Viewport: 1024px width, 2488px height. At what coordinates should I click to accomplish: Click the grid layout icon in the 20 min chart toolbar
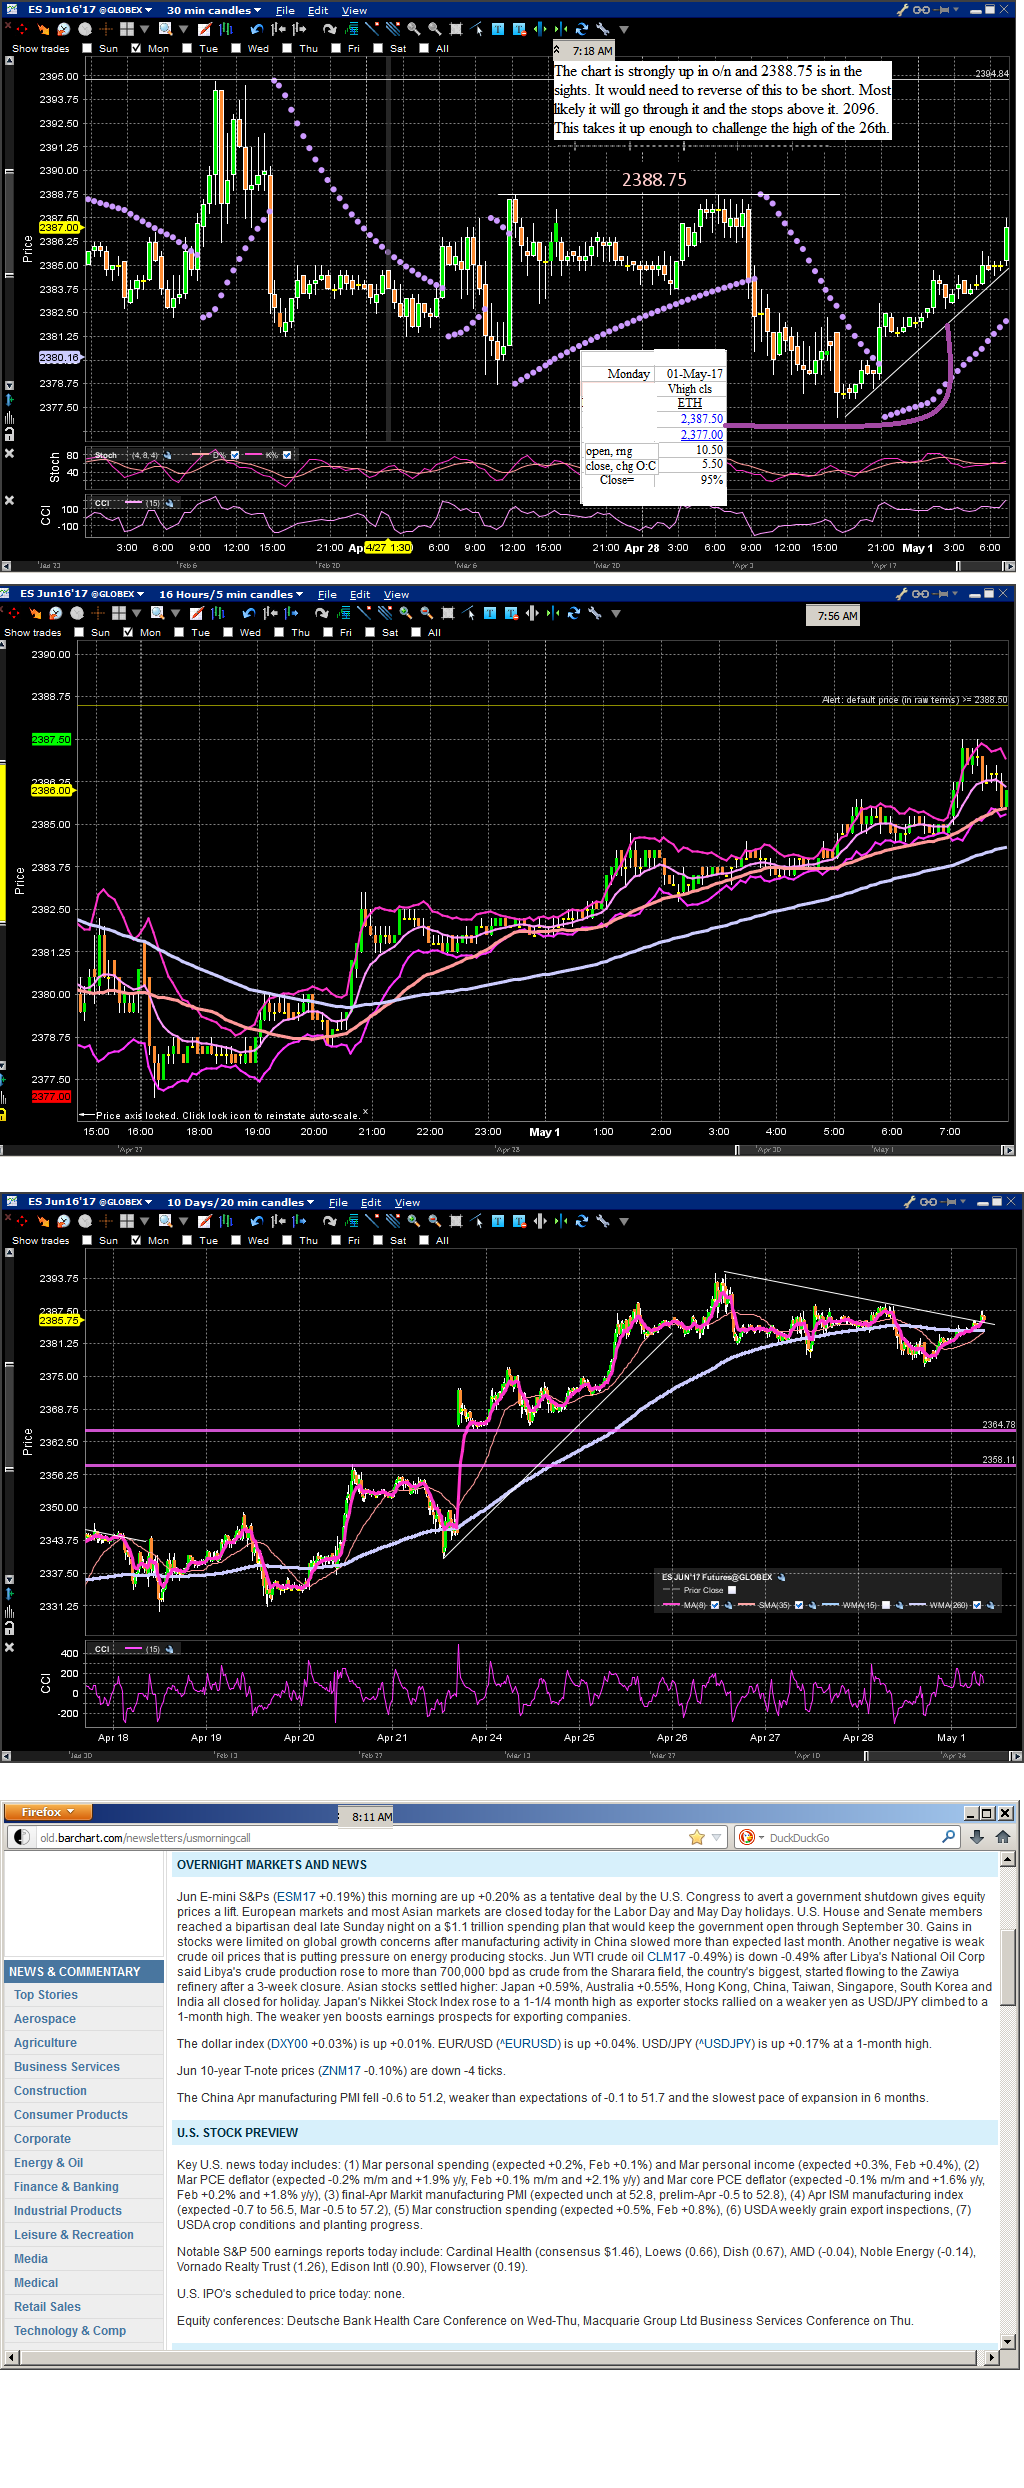[x=127, y=1221]
